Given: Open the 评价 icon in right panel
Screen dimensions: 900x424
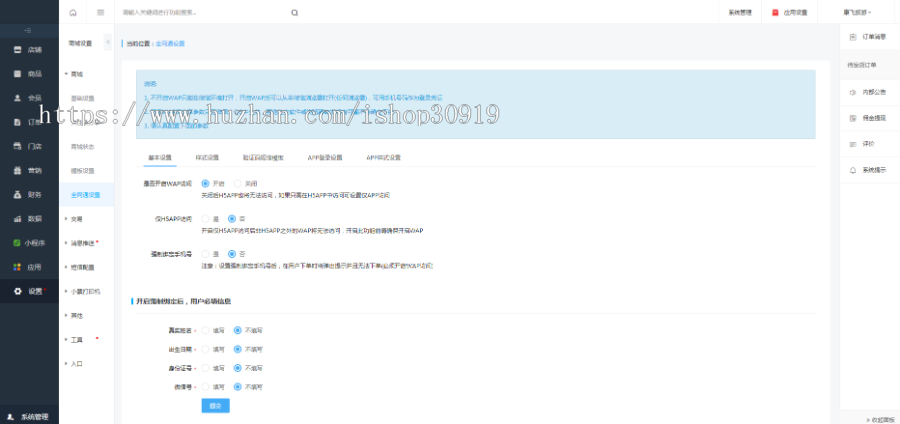Looking at the screenshot, I should tap(853, 144).
